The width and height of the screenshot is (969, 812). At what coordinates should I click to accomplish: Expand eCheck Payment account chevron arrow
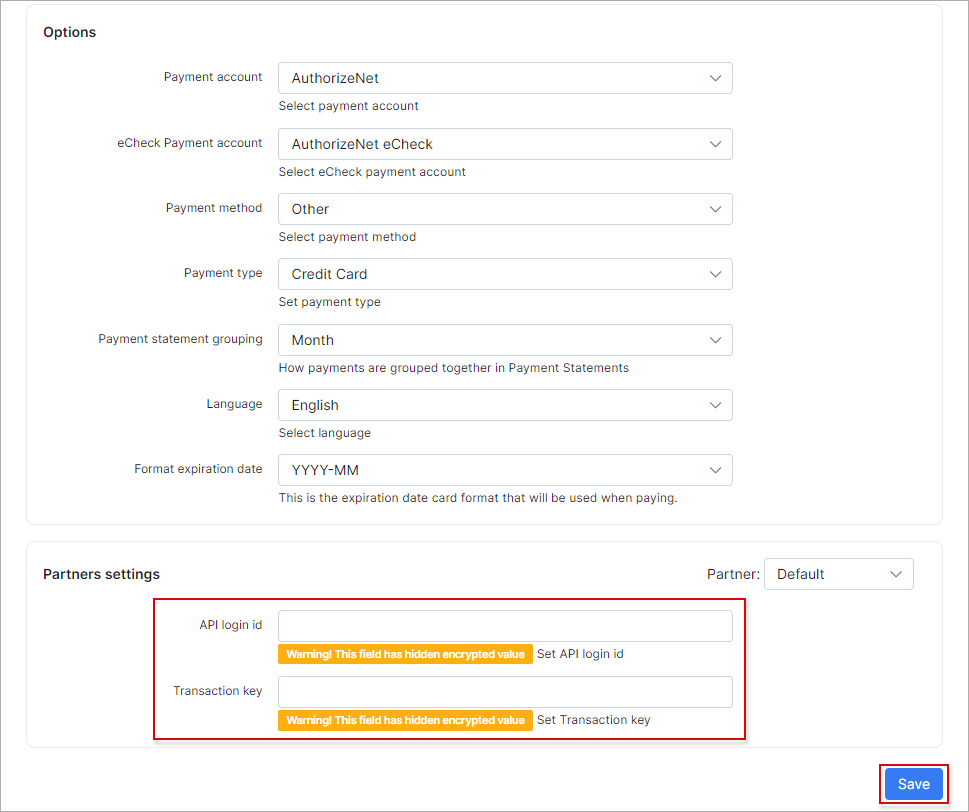[715, 144]
